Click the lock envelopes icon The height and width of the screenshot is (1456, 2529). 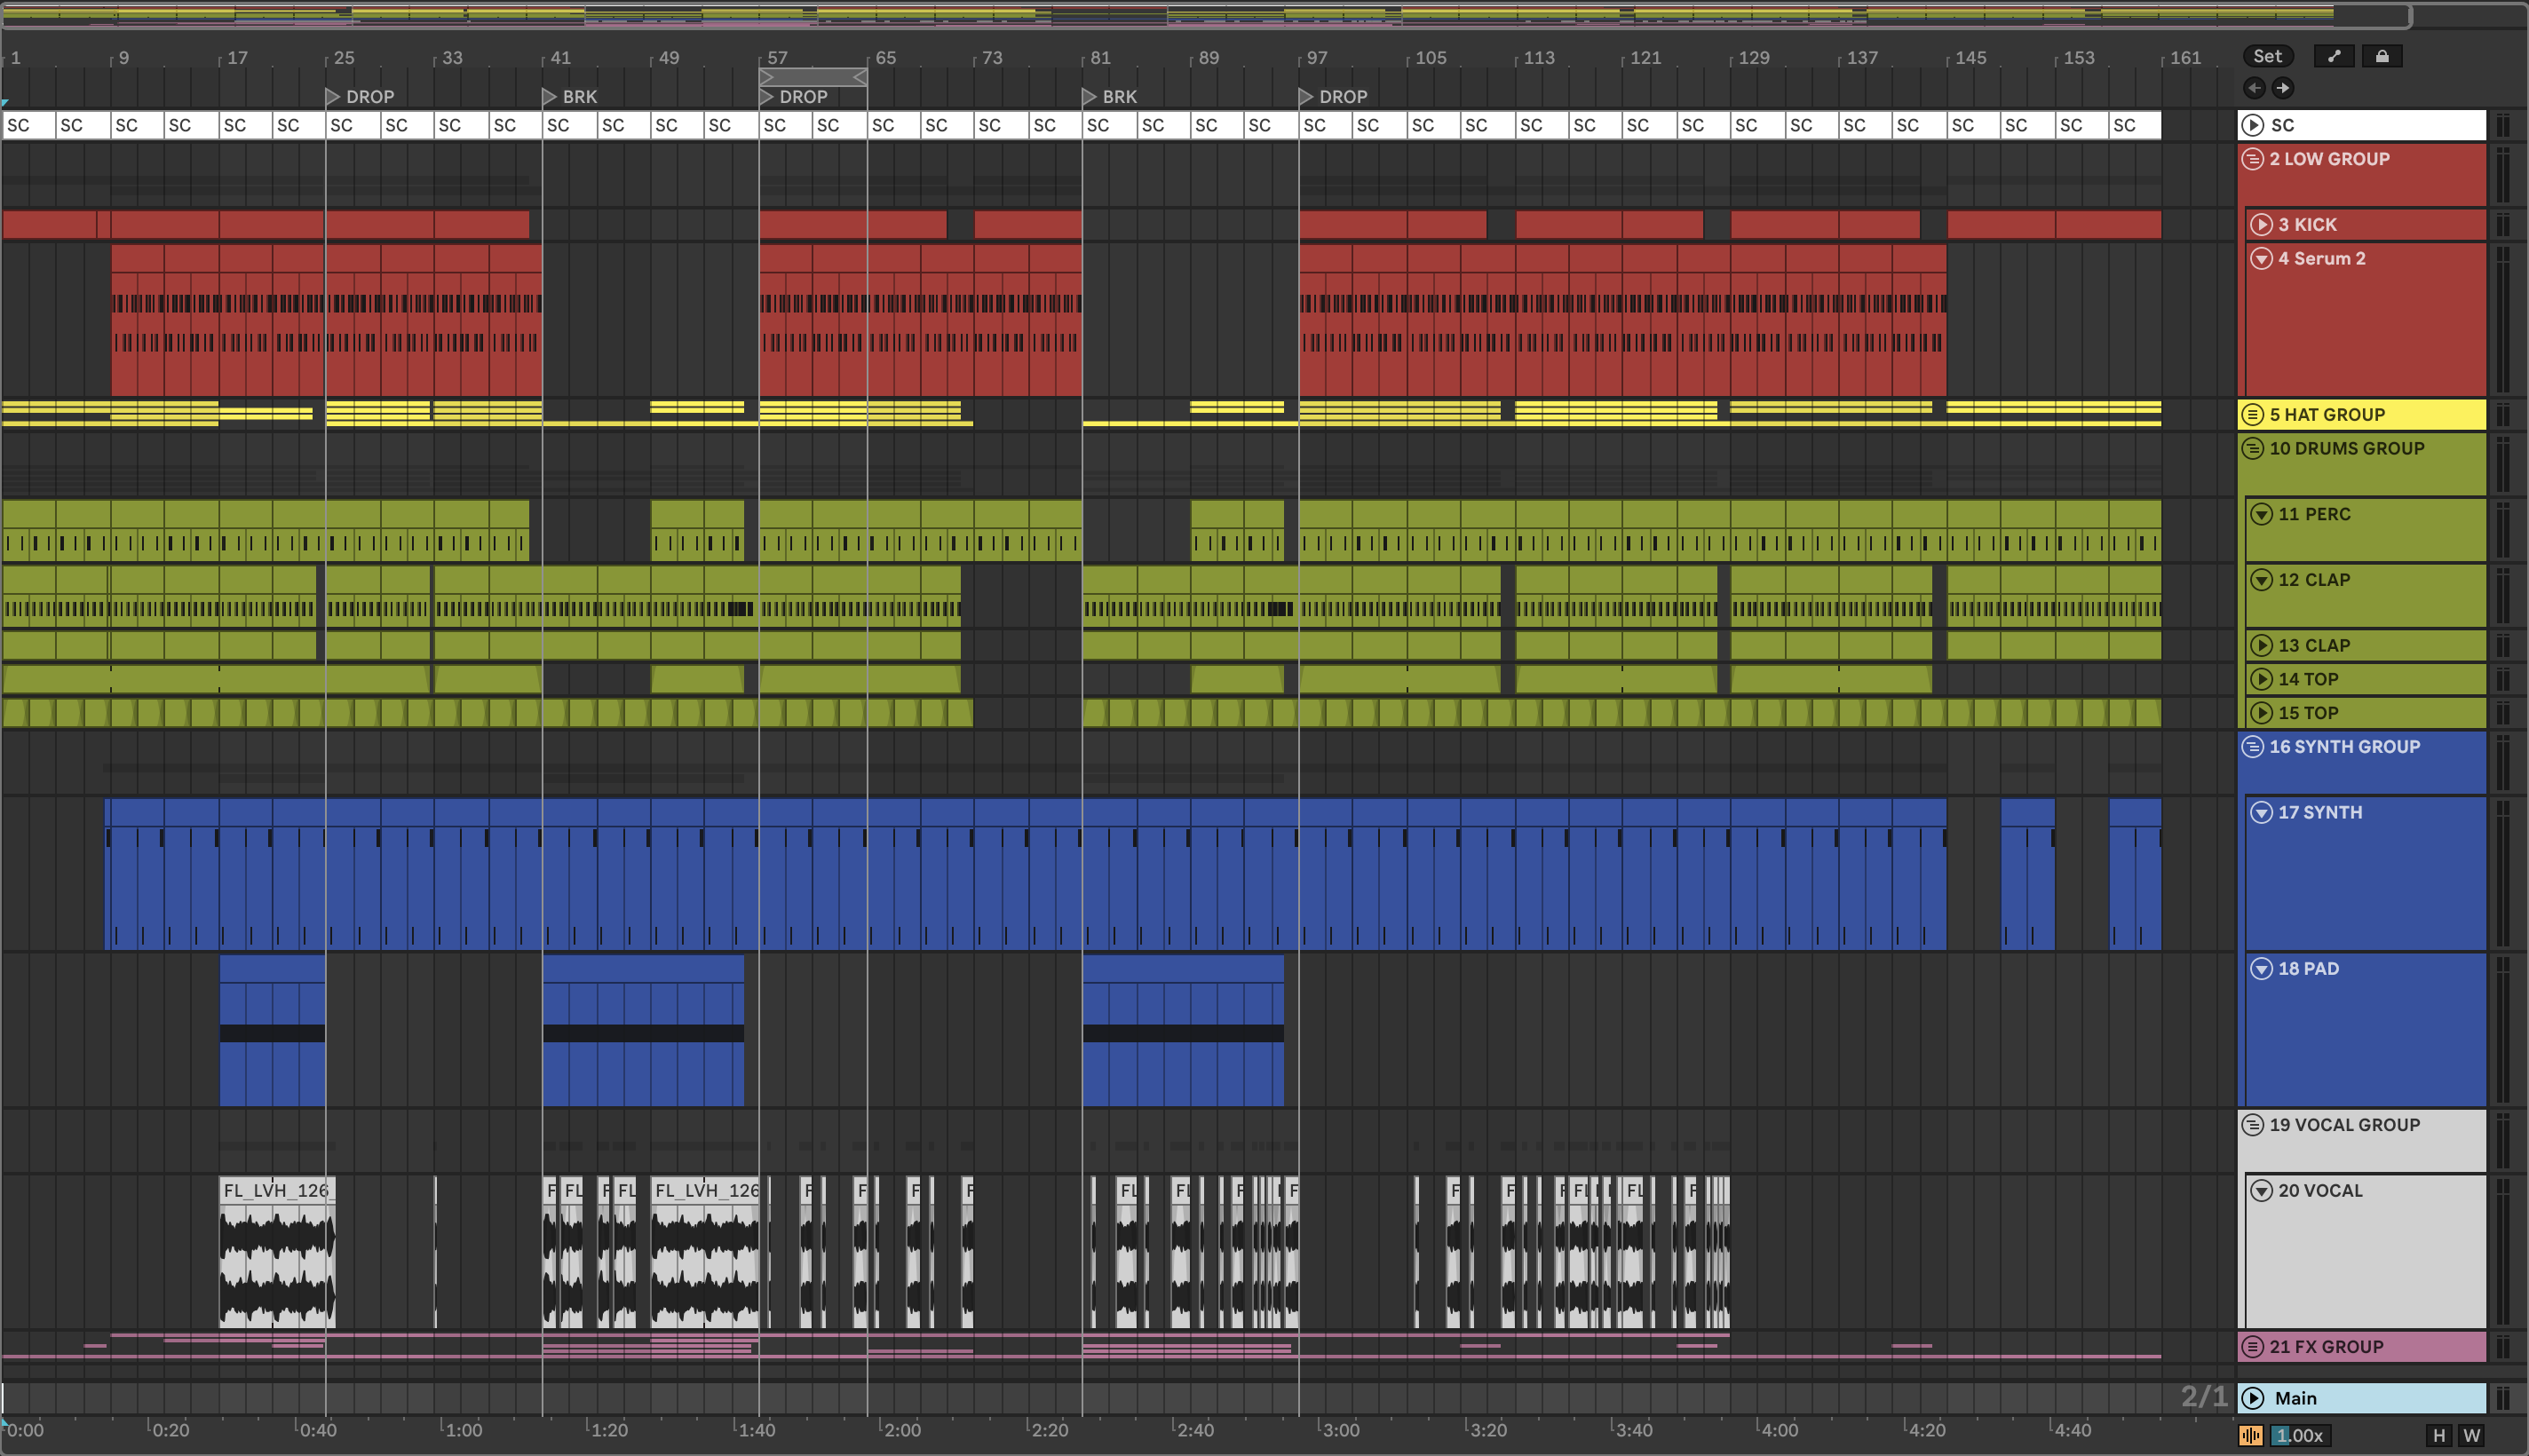[2382, 56]
